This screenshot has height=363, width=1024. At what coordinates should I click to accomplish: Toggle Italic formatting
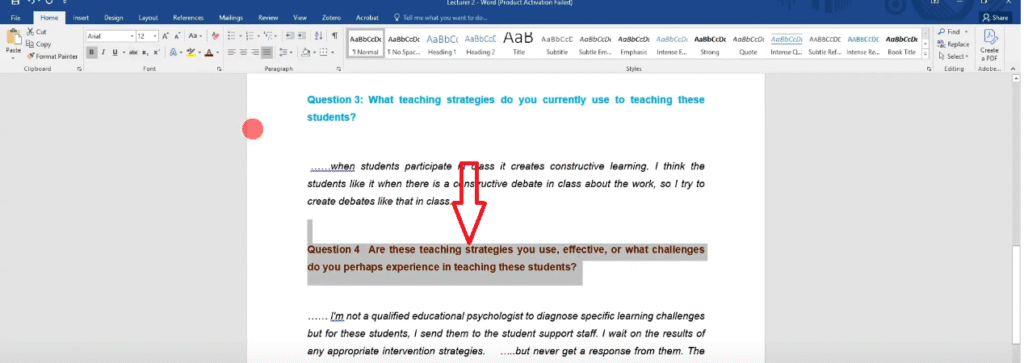pyautogui.click(x=103, y=52)
